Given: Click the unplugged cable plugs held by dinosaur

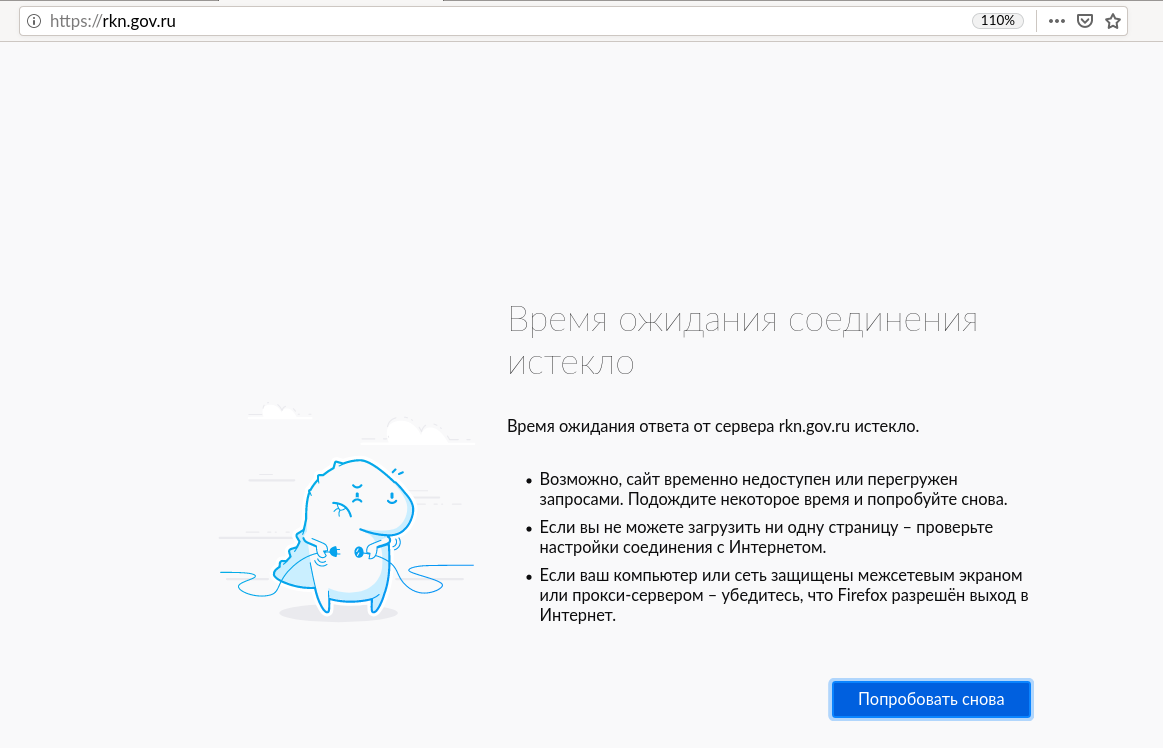Looking at the screenshot, I should [x=345, y=549].
